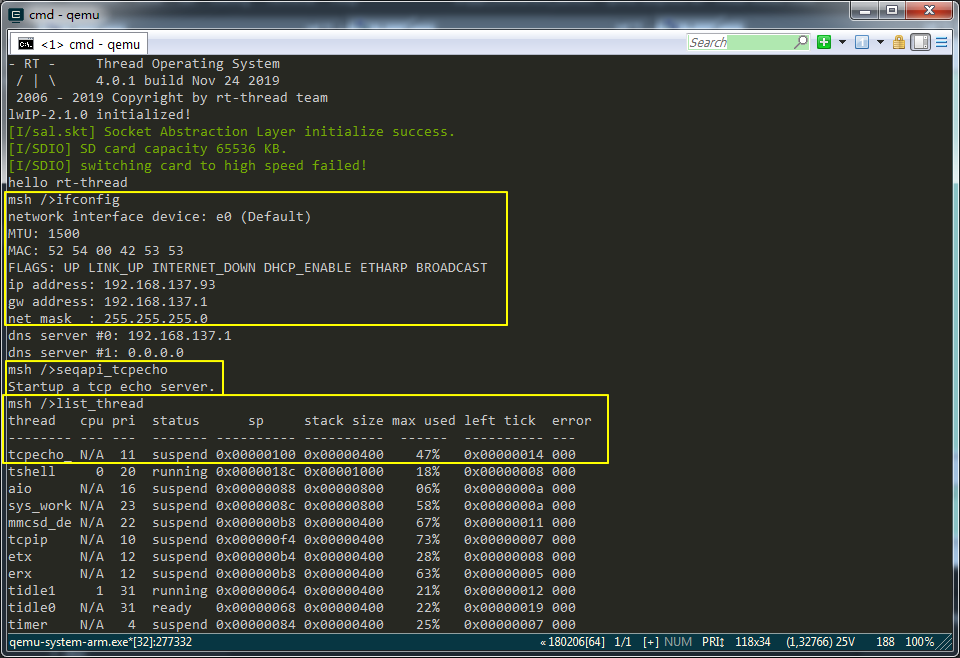
Task: Open the ConEmu hamburger menu
Action: (940, 42)
